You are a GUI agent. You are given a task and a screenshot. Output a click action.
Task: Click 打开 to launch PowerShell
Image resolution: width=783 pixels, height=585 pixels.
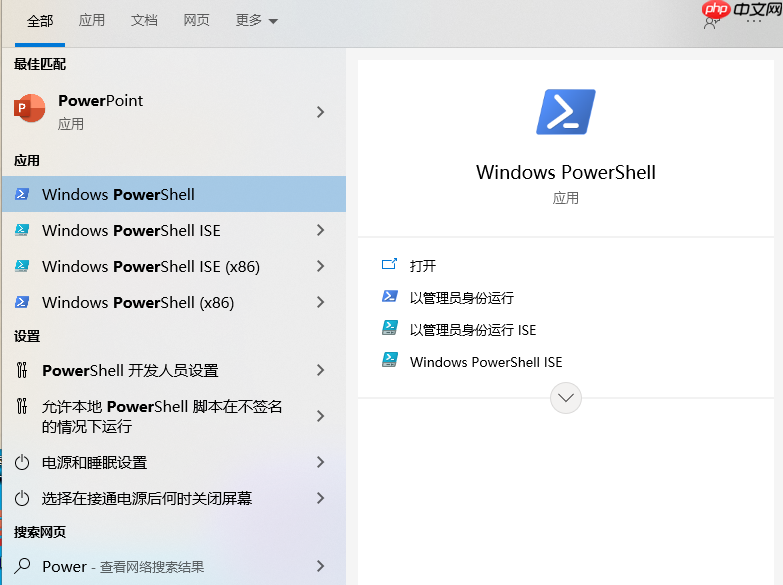click(422, 266)
